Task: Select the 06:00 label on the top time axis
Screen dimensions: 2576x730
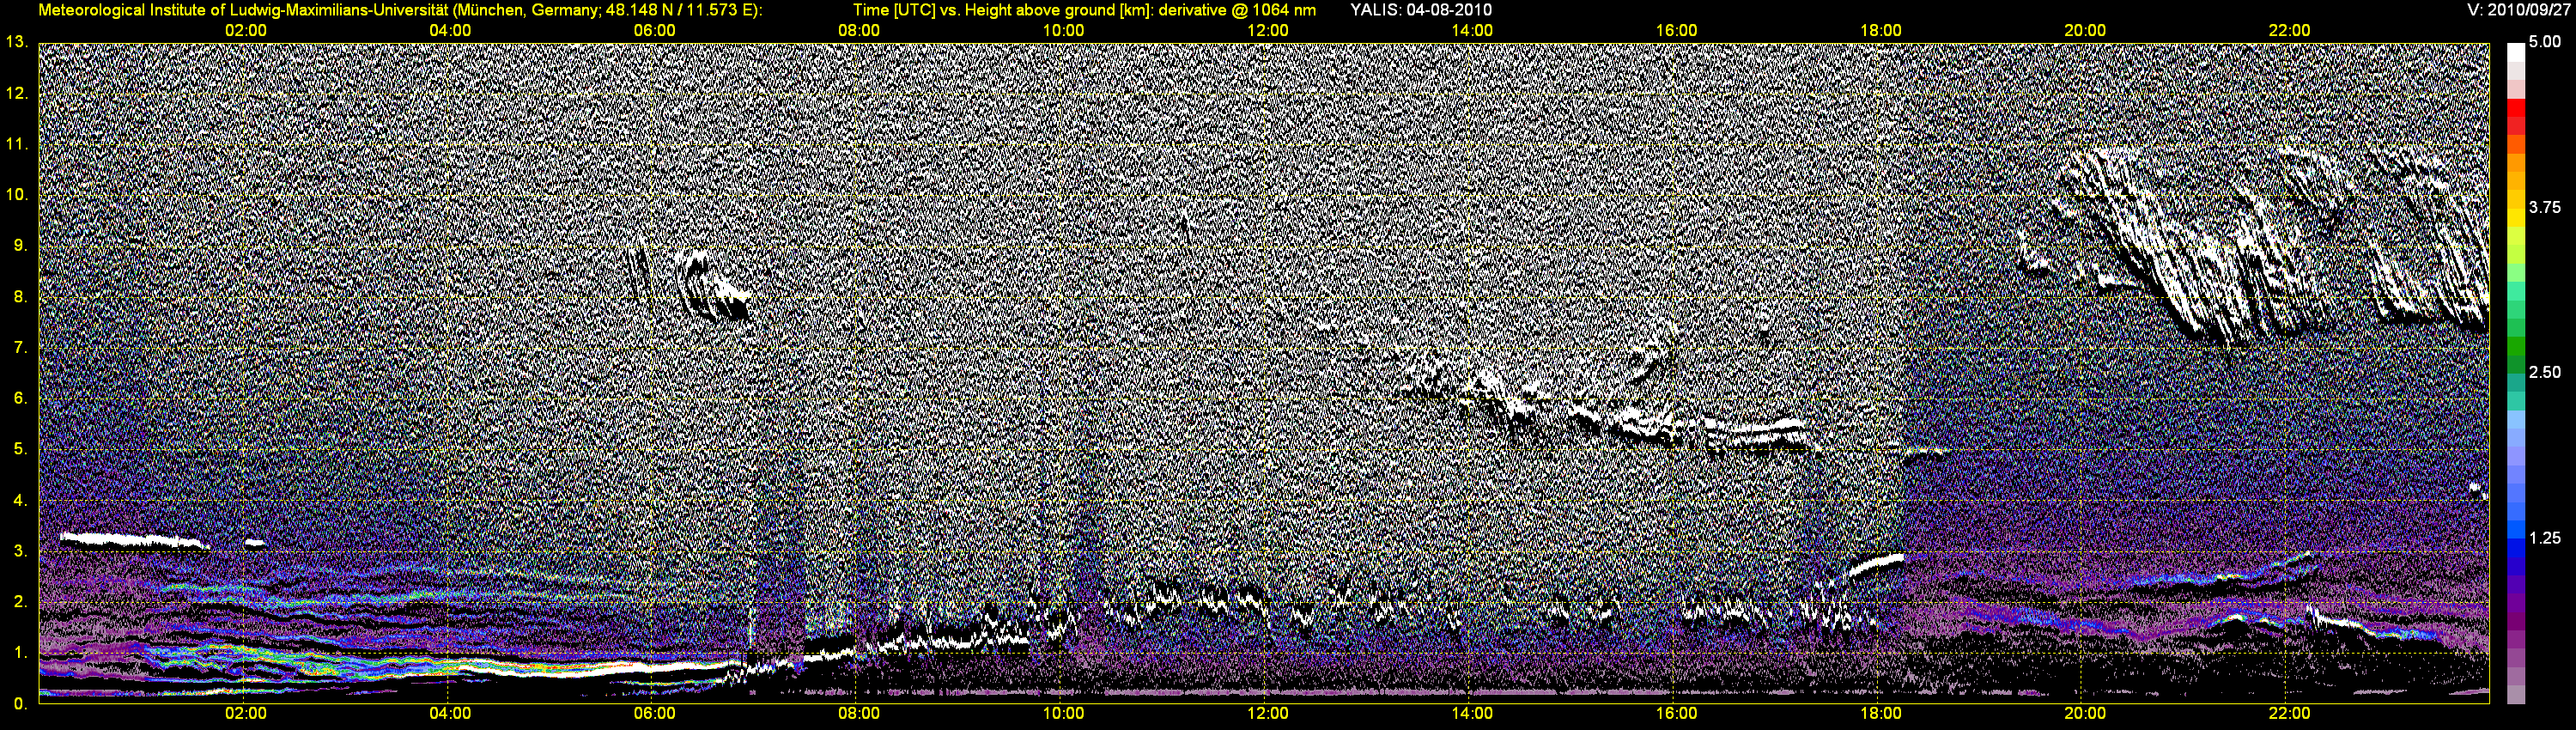Action: 654,31
